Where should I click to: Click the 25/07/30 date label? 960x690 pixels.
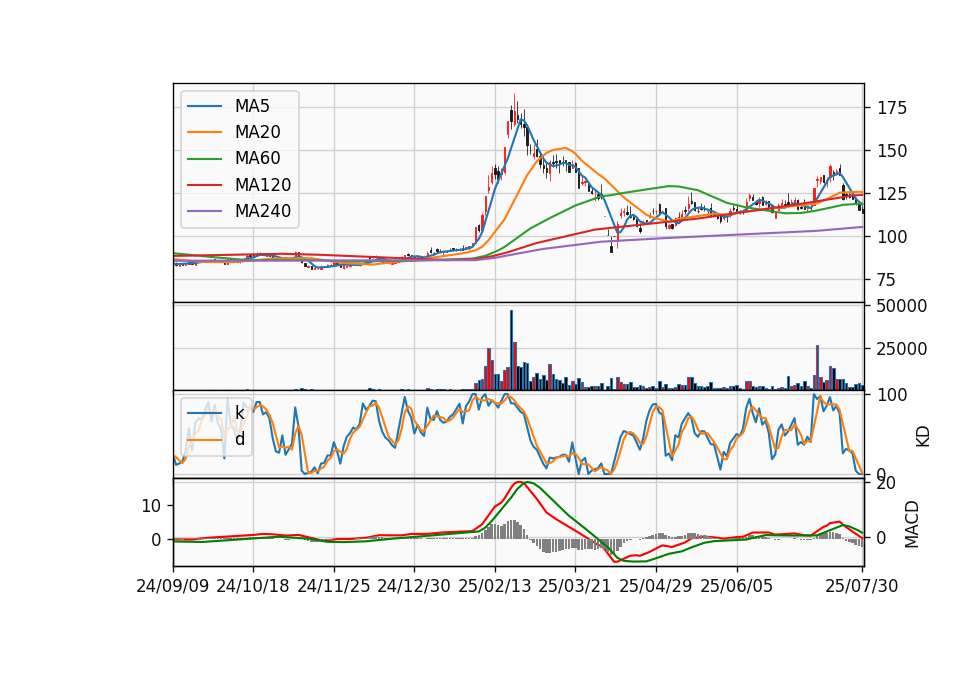(862, 586)
